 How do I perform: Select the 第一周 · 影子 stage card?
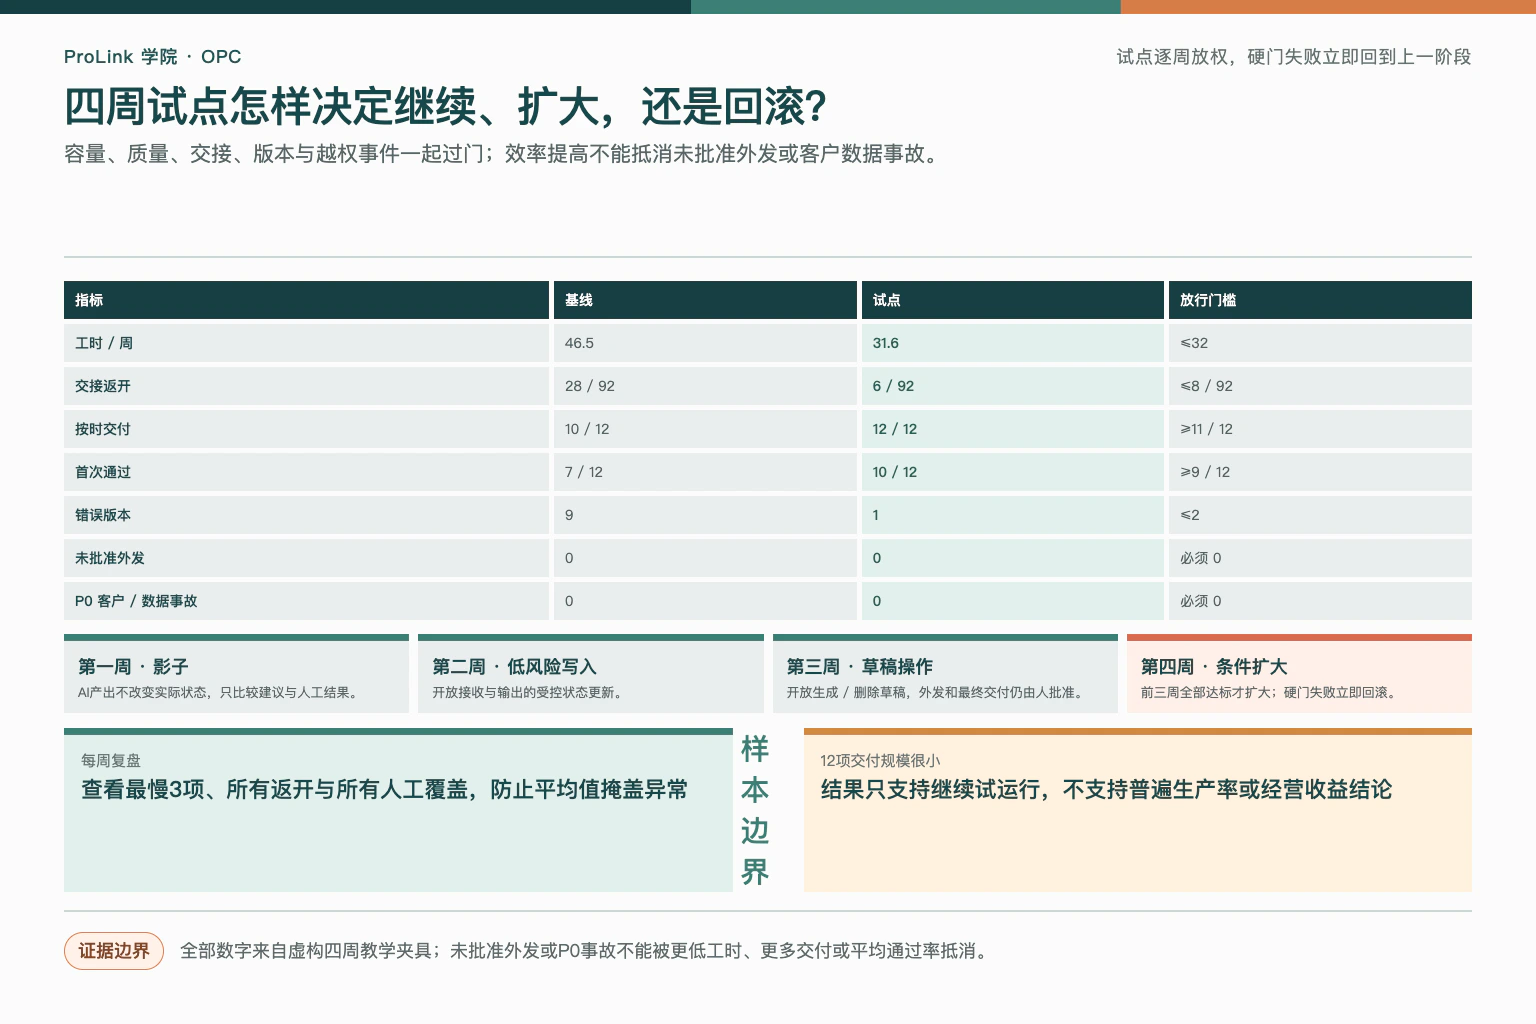pyautogui.click(x=236, y=674)
